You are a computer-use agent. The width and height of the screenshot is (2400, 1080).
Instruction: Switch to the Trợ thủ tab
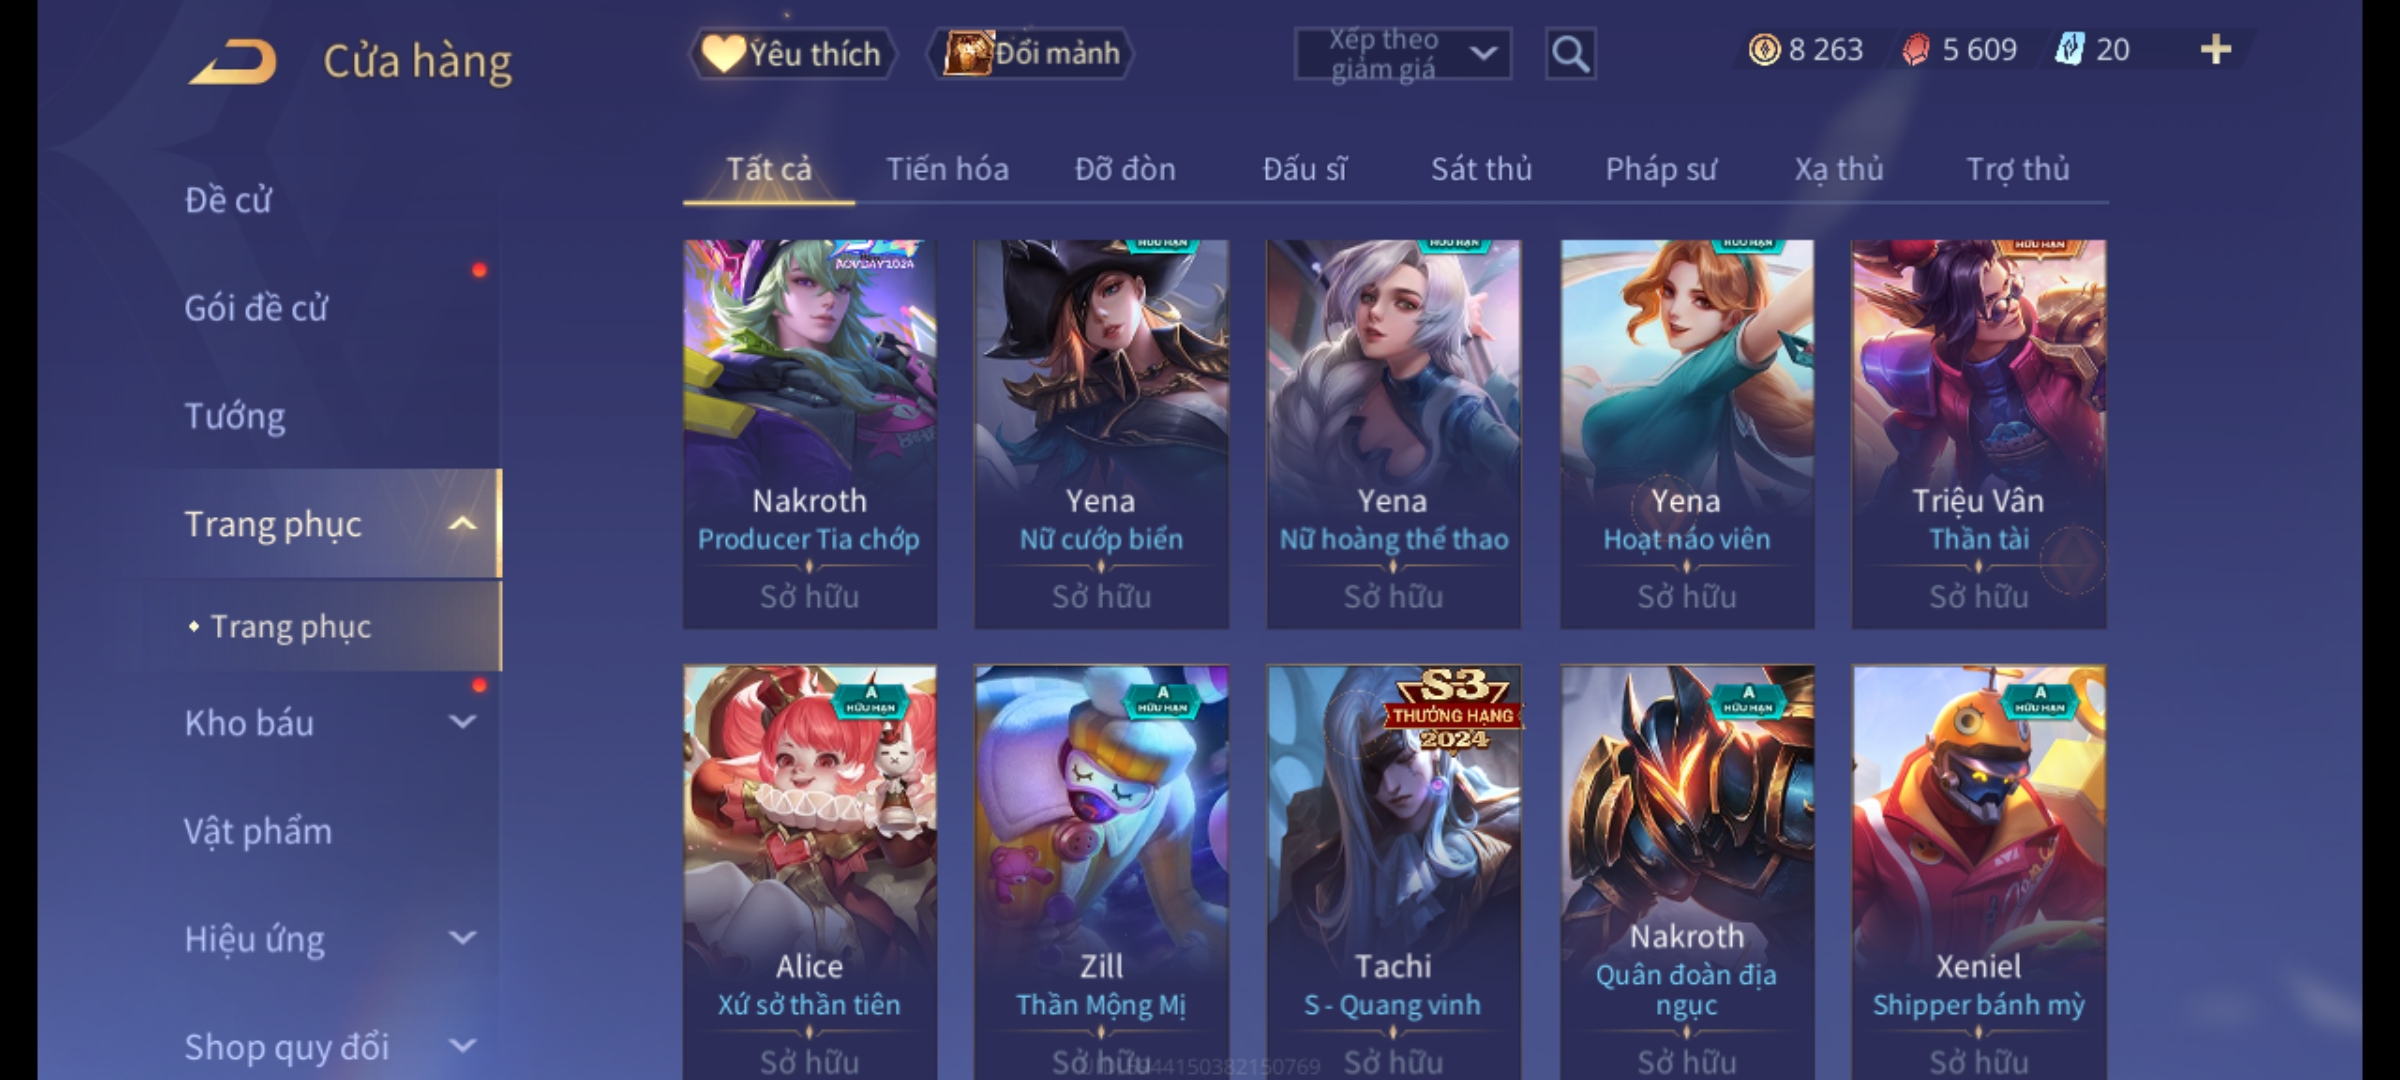2018,169
